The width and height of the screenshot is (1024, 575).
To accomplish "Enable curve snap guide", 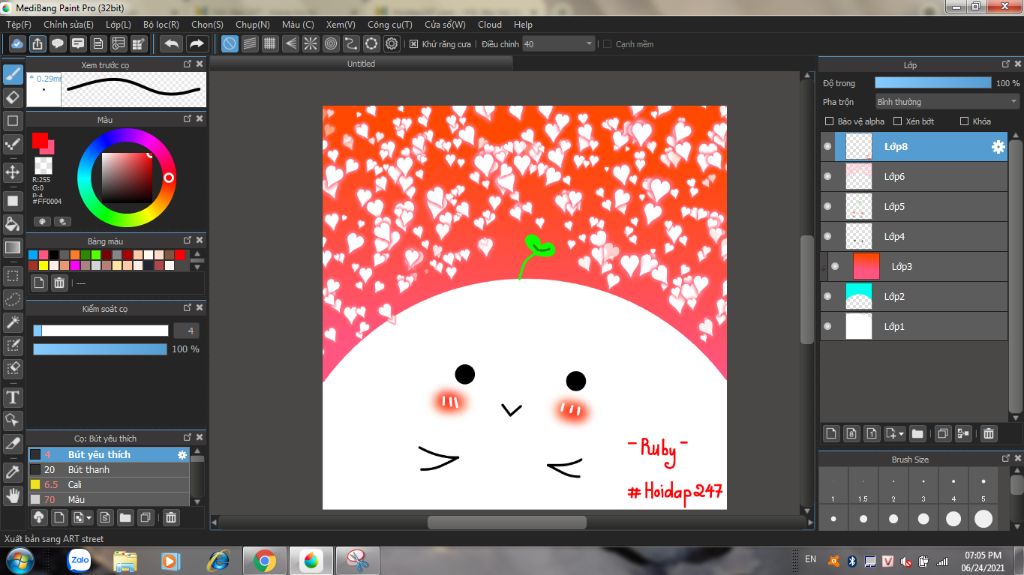I will [351, 44].
